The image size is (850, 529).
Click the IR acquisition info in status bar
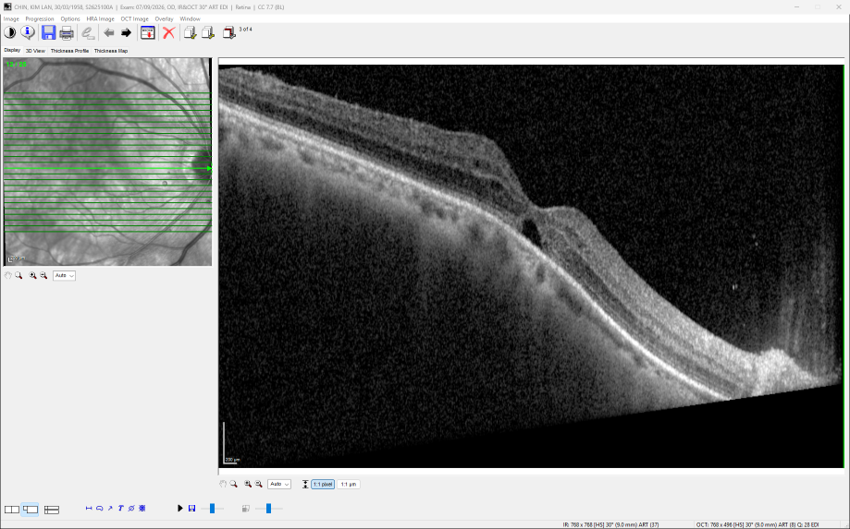point(610,525)
